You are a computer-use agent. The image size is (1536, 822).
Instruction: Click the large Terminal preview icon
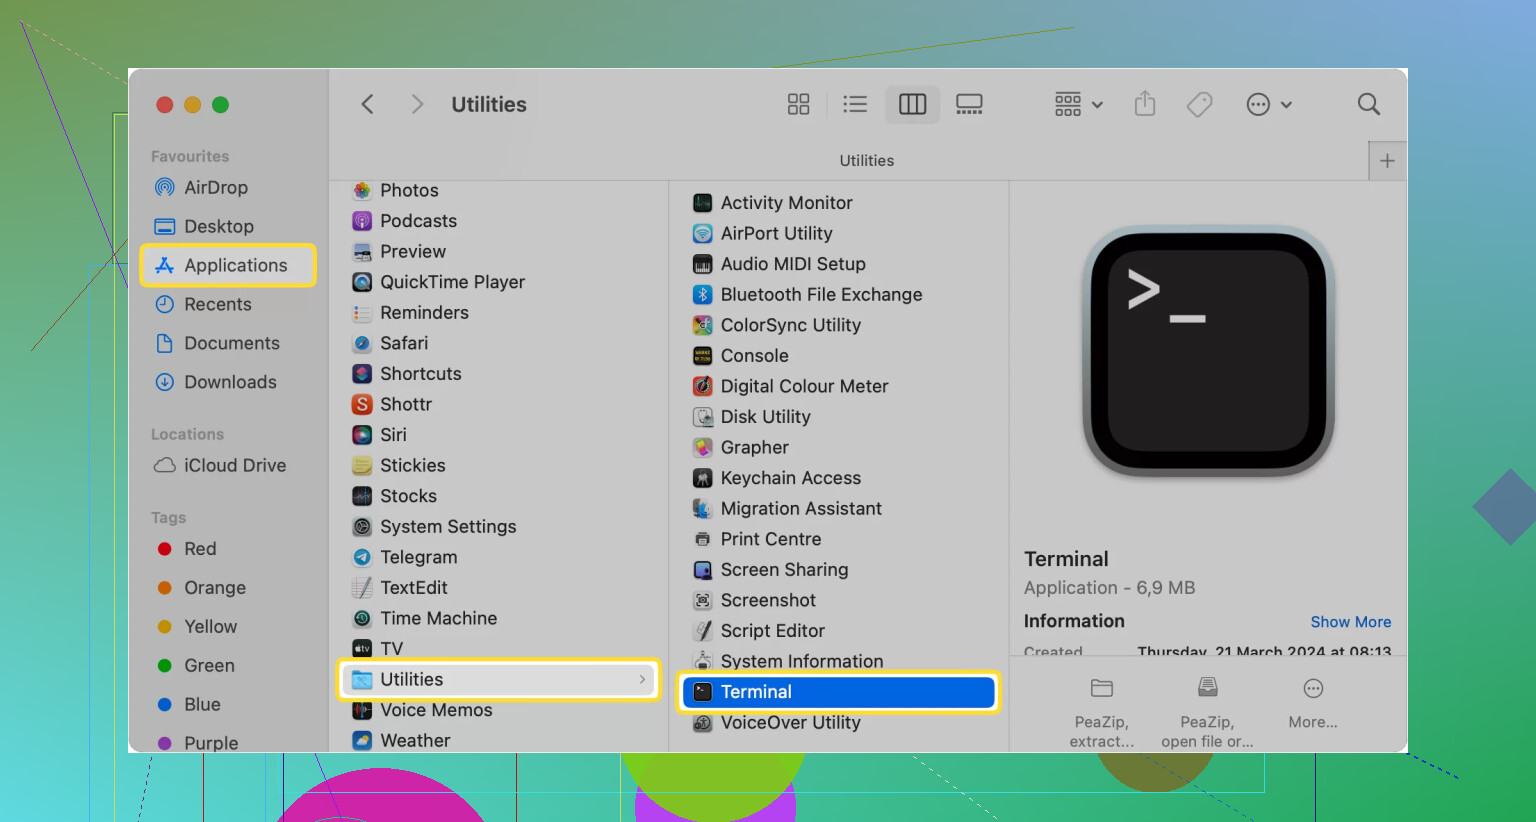(x=1209, y=352)
